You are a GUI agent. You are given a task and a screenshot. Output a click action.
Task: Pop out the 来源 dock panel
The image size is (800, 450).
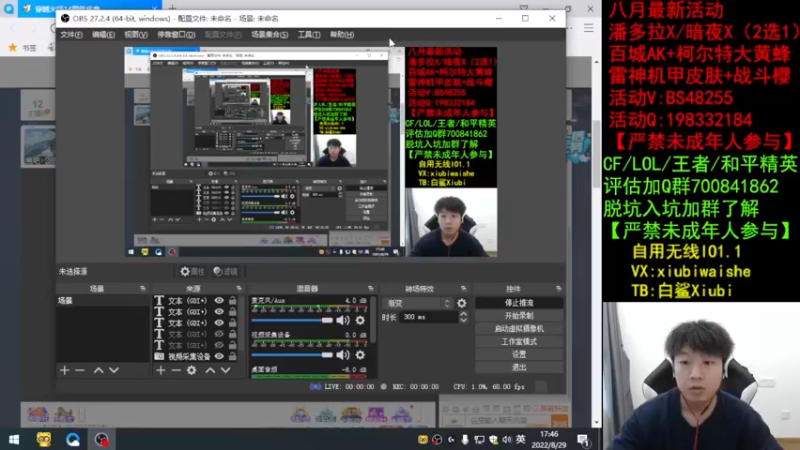[x=238, y=289]
